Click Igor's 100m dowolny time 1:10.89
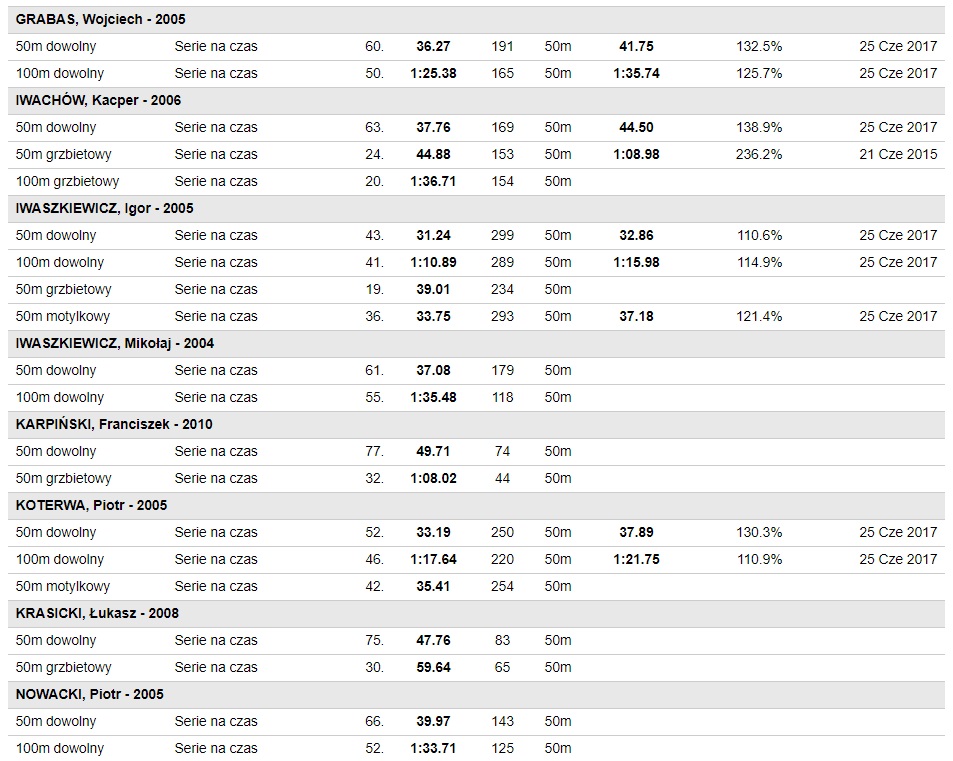Image resolution: width=953 pixels, height=761 pixels. 433,262
